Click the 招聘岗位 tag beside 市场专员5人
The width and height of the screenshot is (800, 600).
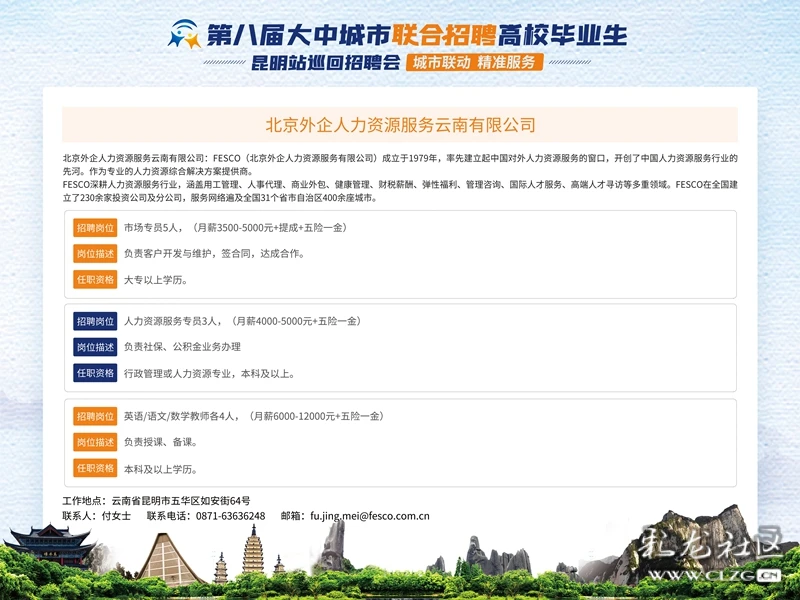(x=95, y=228)
